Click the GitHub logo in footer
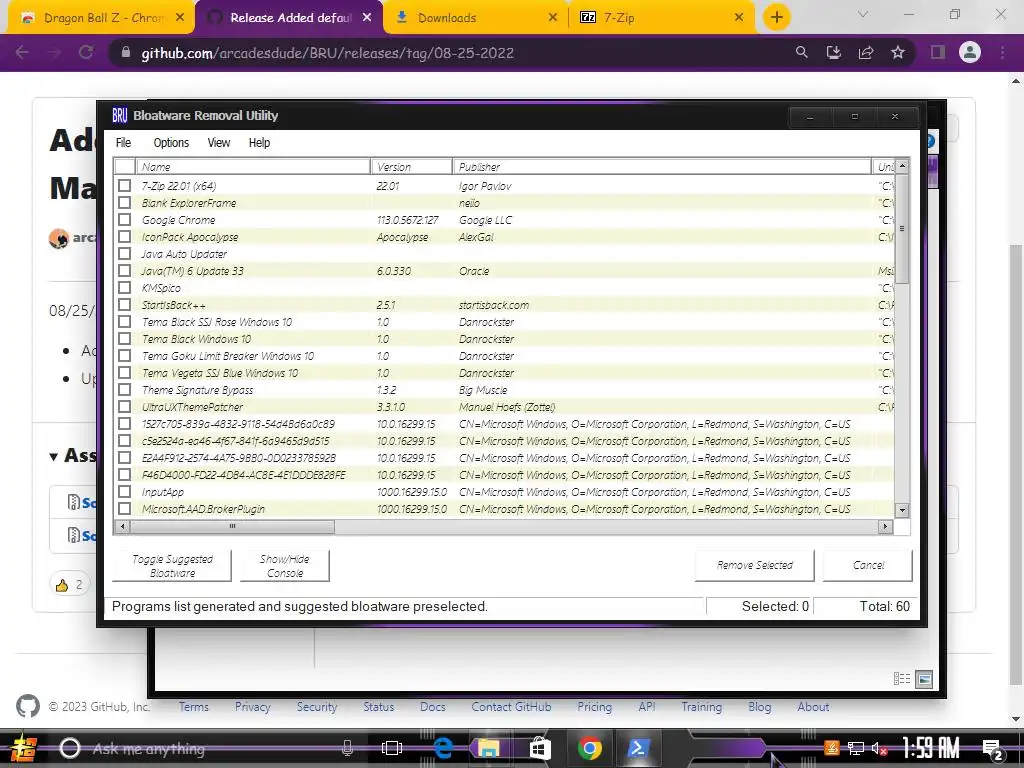Viewport: 1024px width, 768px height. tap(27, 706)
